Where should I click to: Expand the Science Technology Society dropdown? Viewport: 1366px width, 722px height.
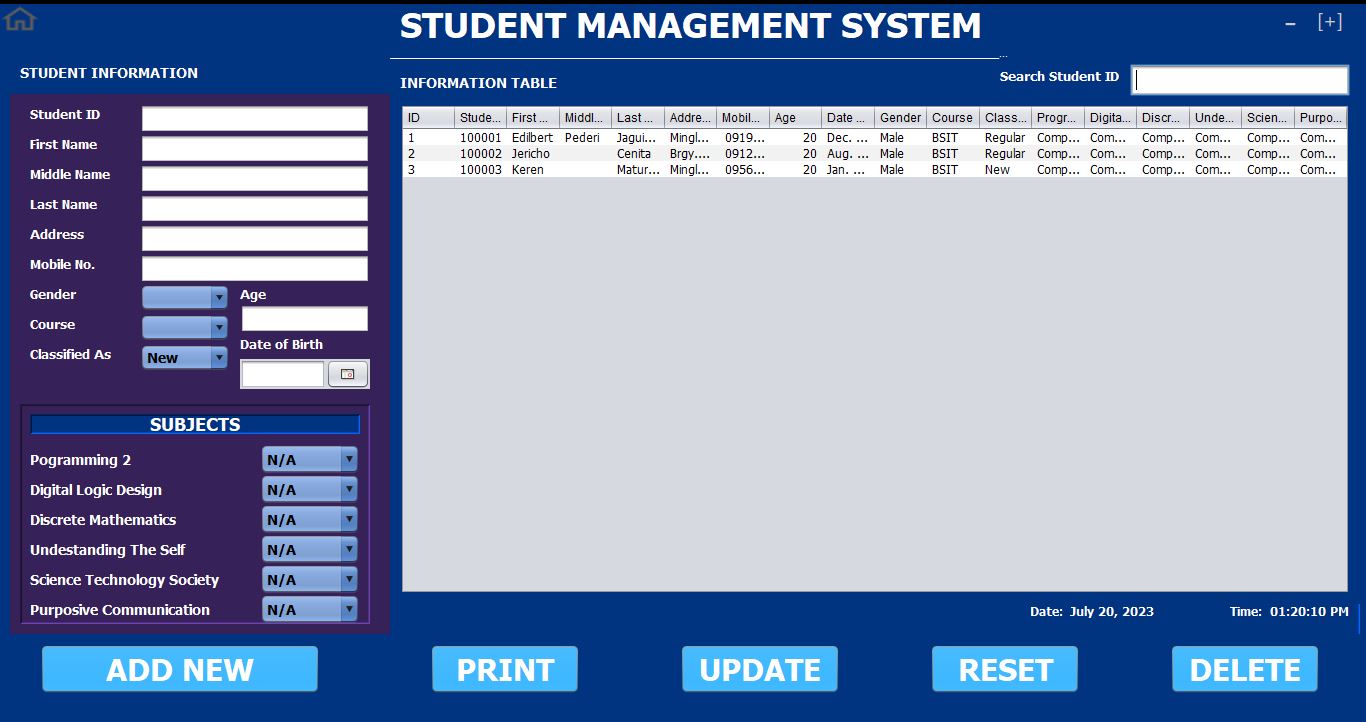click(309, 580)
